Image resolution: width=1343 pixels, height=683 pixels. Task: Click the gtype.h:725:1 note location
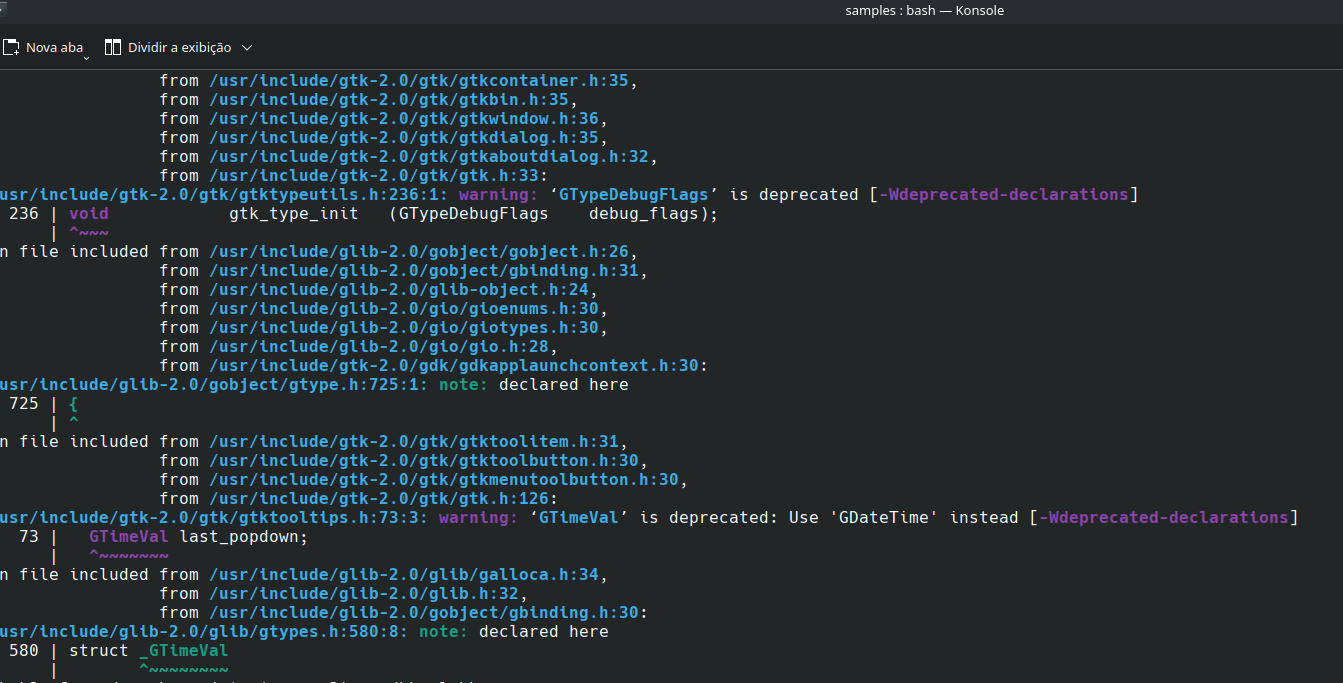coord(214,385)
